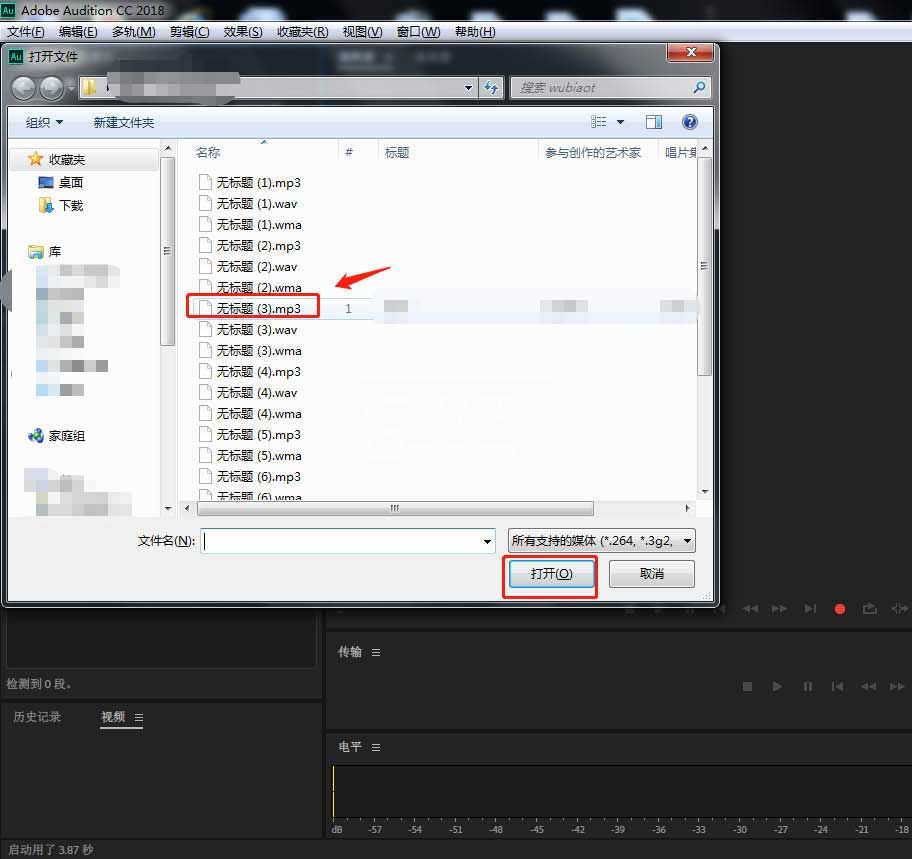Open the View (视图) menu
Screen dimensions: 912x859
(x=362, y=31)
